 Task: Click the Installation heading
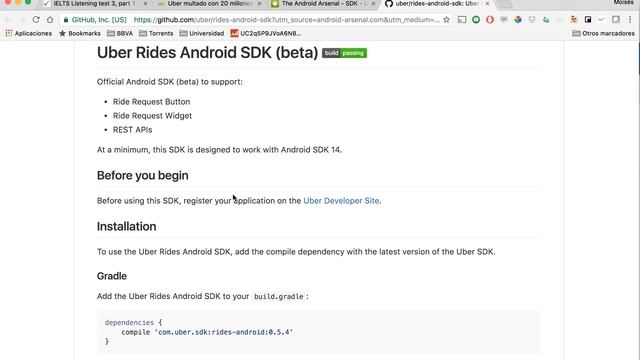pyautogui.click(x=127, y=227)
